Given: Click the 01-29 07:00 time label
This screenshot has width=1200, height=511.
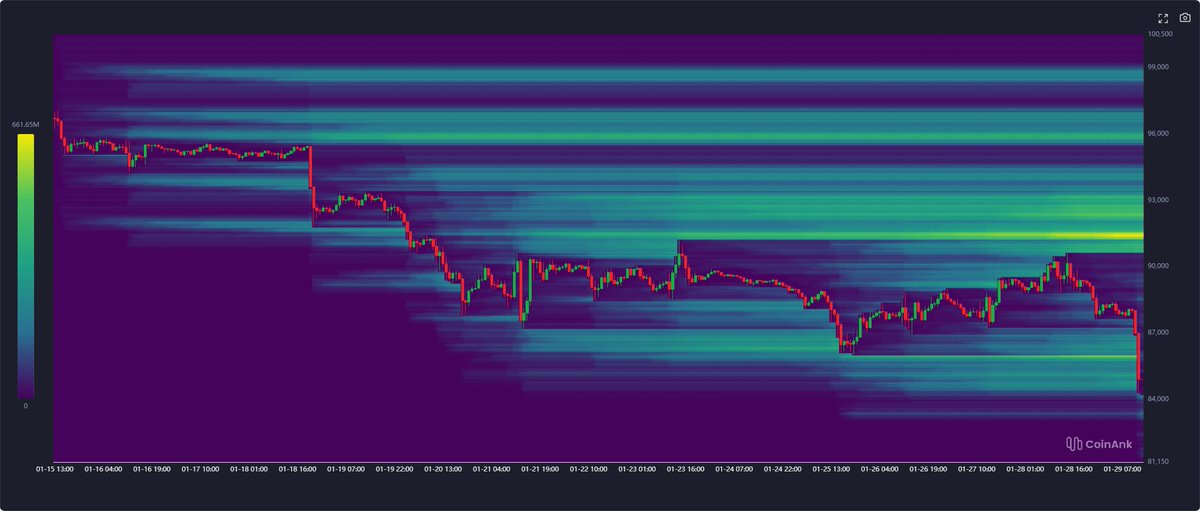Looking at the screenshot, I should coord(1124,469).
